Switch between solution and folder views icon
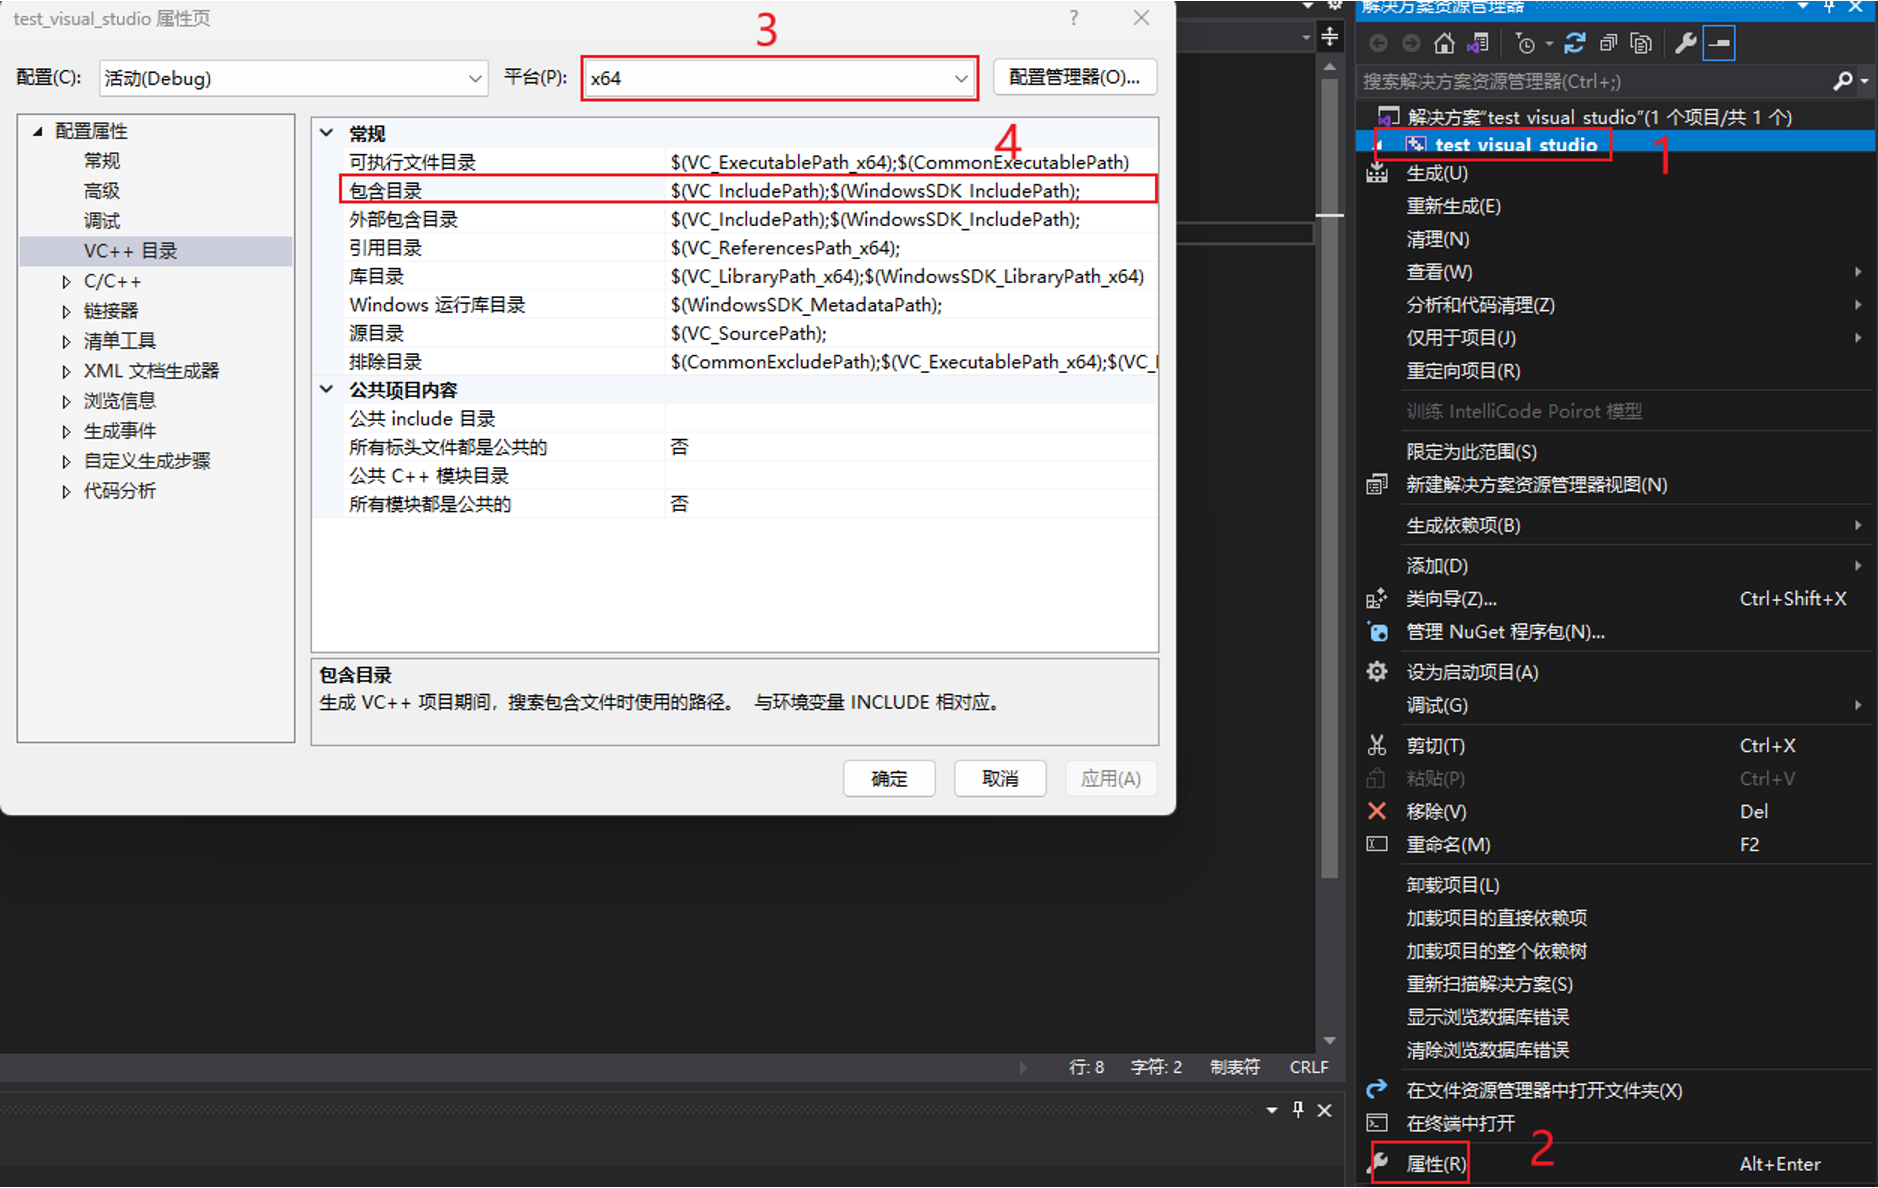 pyautogui.click(x=1478, y=43)
